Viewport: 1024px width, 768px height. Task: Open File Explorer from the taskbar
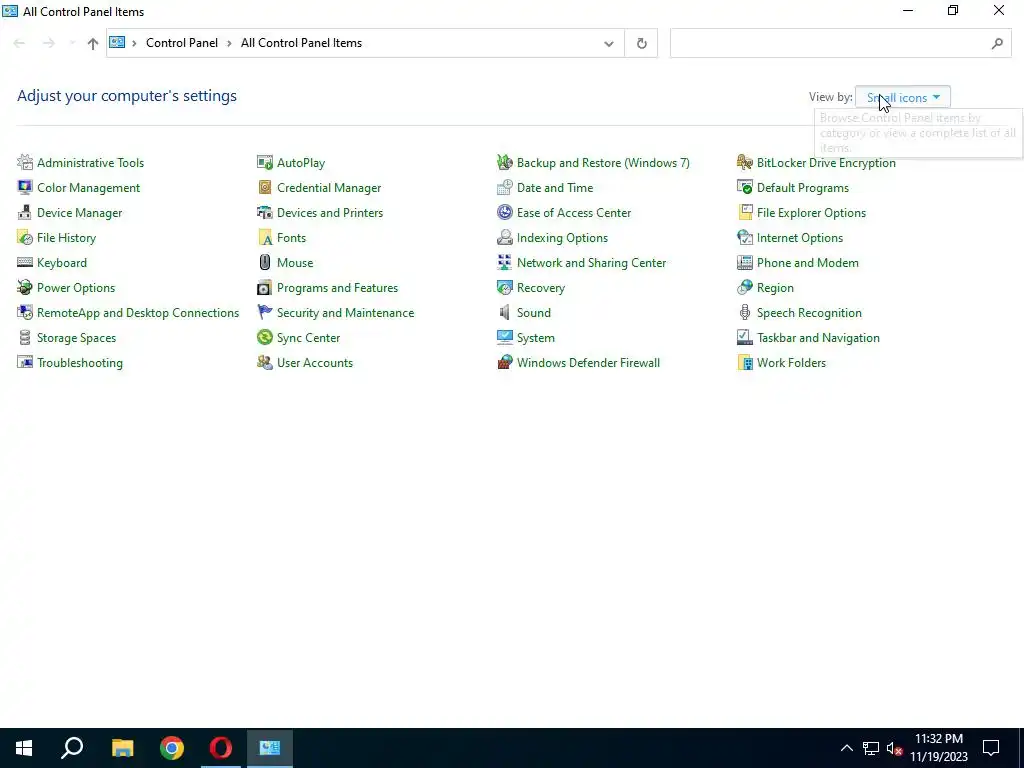[x=122, y=748]
